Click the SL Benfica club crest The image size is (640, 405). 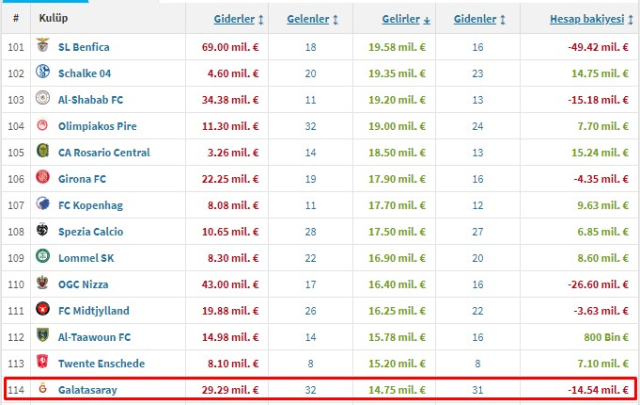[43, 45]
